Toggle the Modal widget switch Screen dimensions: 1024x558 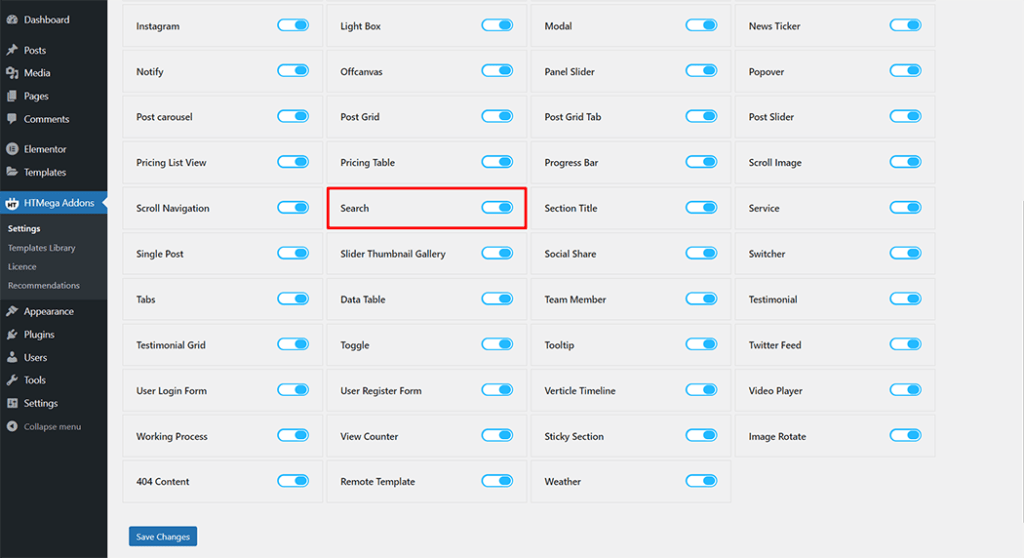coord(701,25)
